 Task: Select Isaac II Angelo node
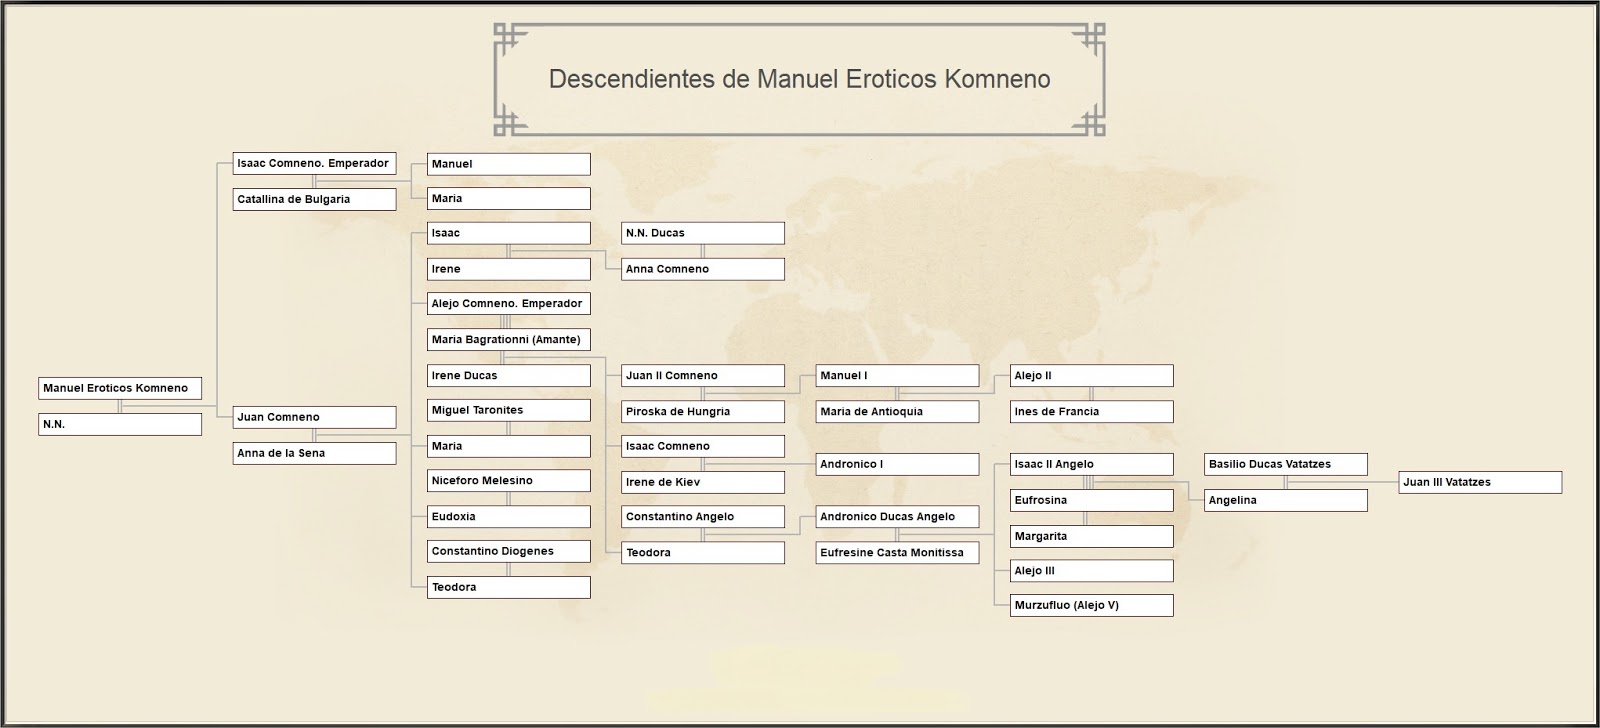tap(1092, 464)
